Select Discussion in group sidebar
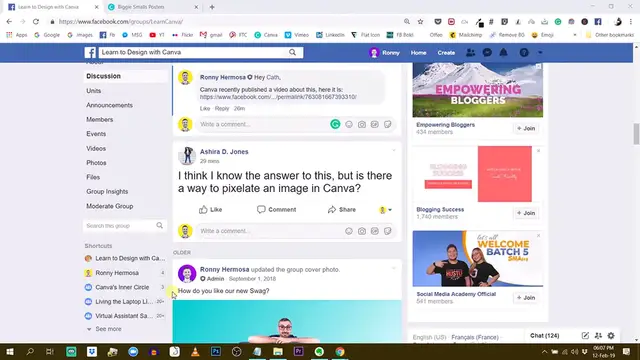This screenshot has width=640, height=360. (103, 76)
